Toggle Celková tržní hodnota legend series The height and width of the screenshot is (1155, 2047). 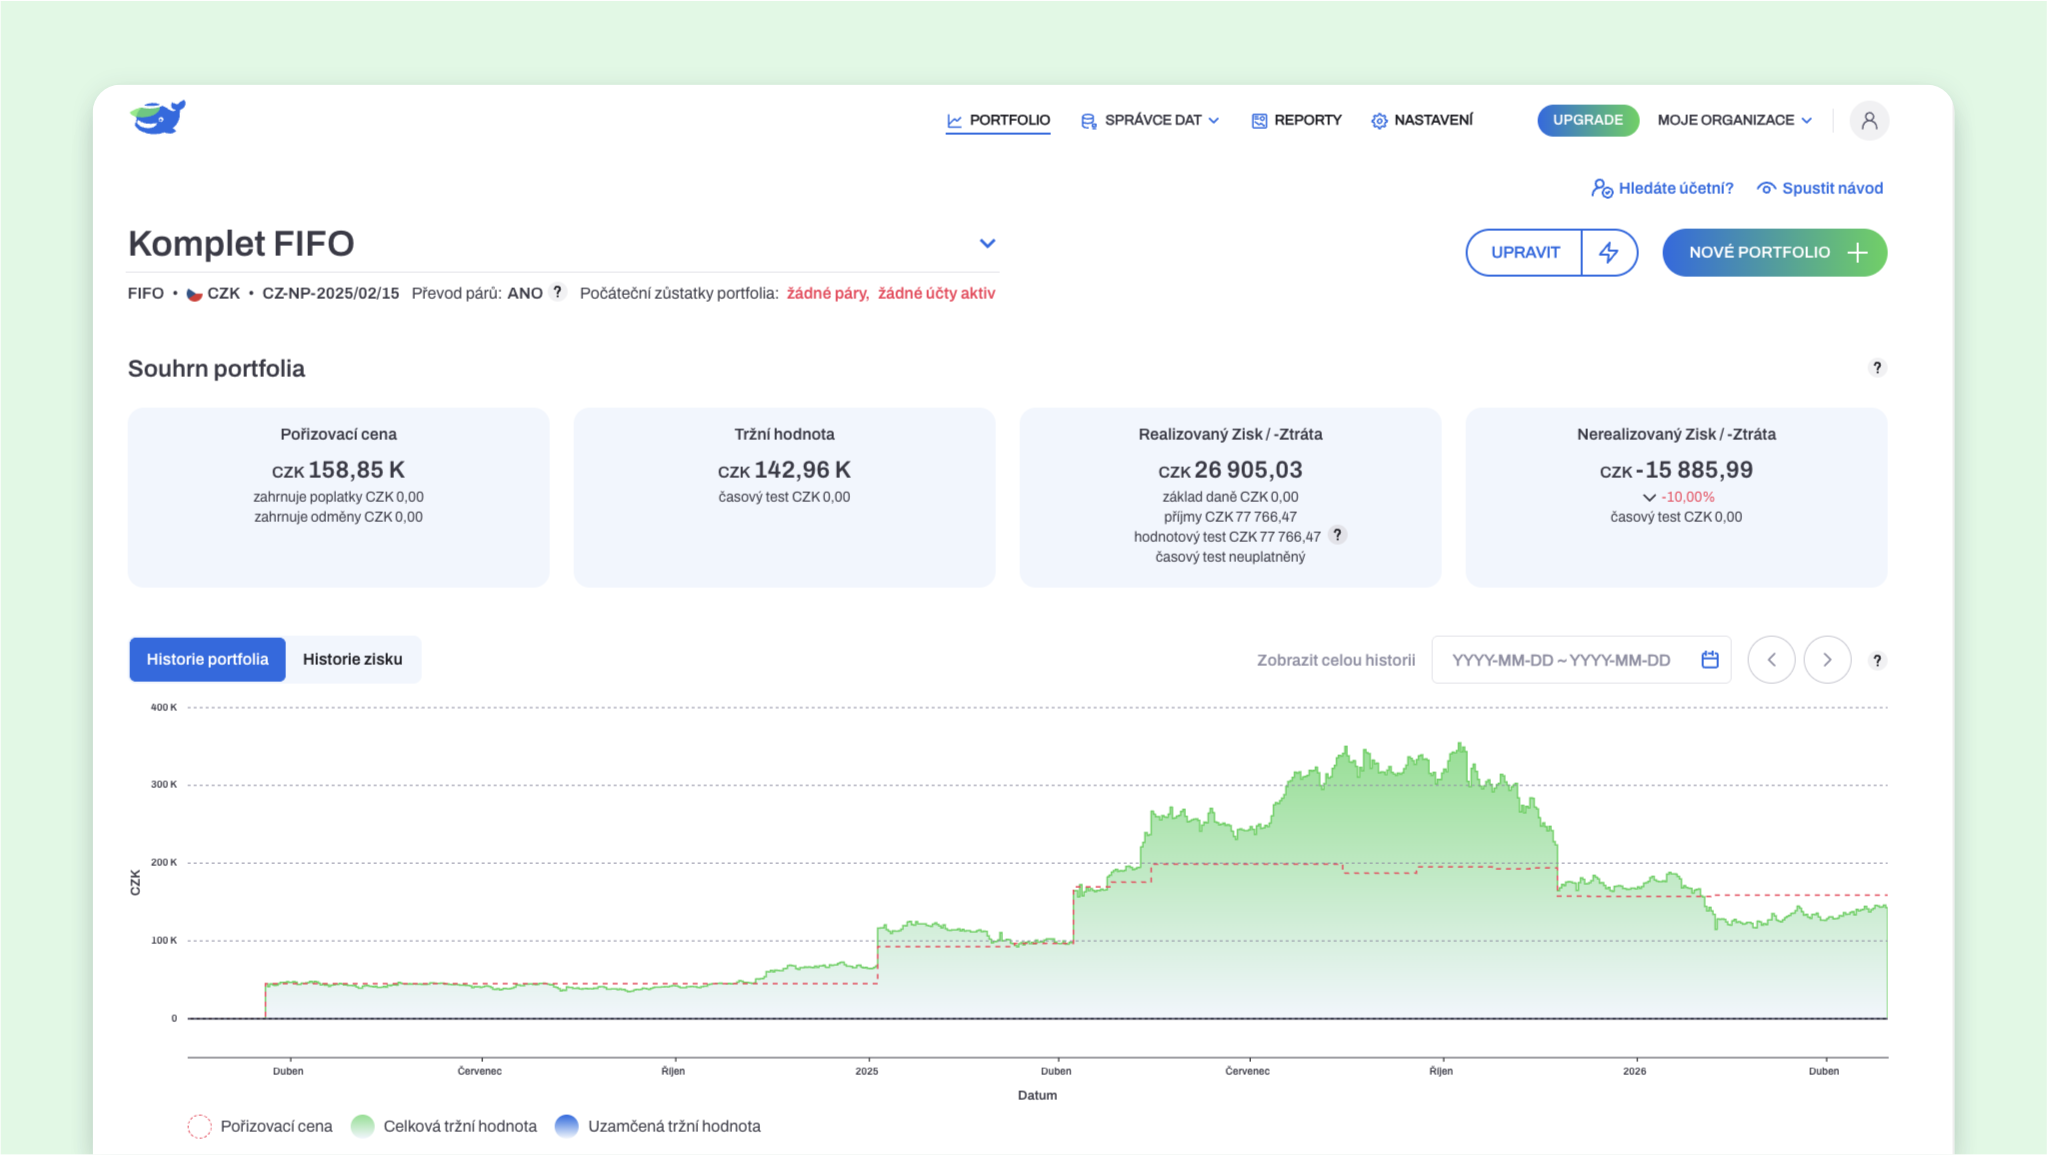click(444, 1126)
